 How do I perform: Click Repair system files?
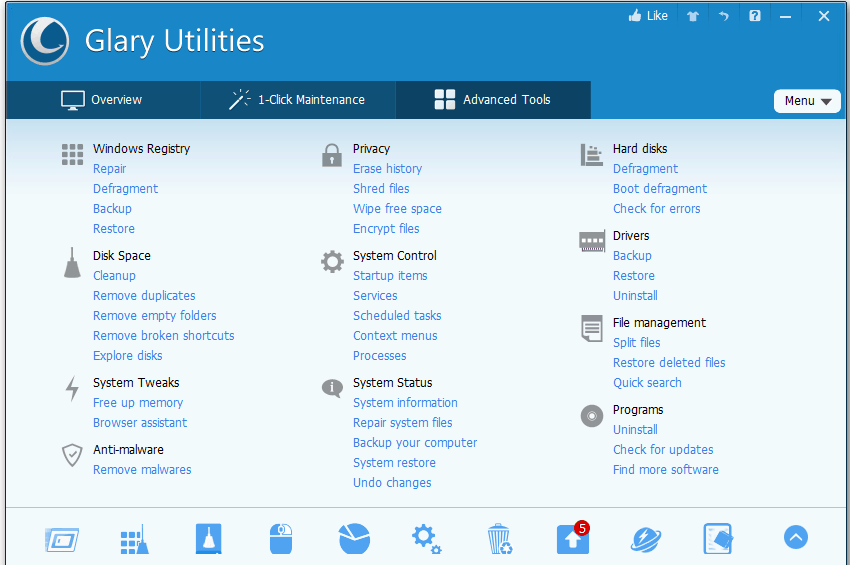pos(403,423)
